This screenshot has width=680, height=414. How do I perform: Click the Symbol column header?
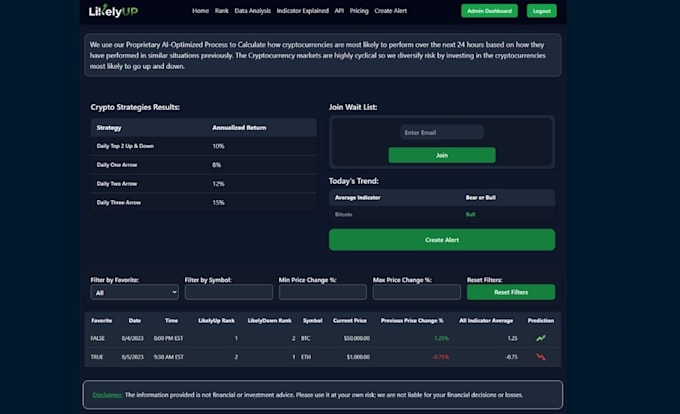tap(313, 321)
